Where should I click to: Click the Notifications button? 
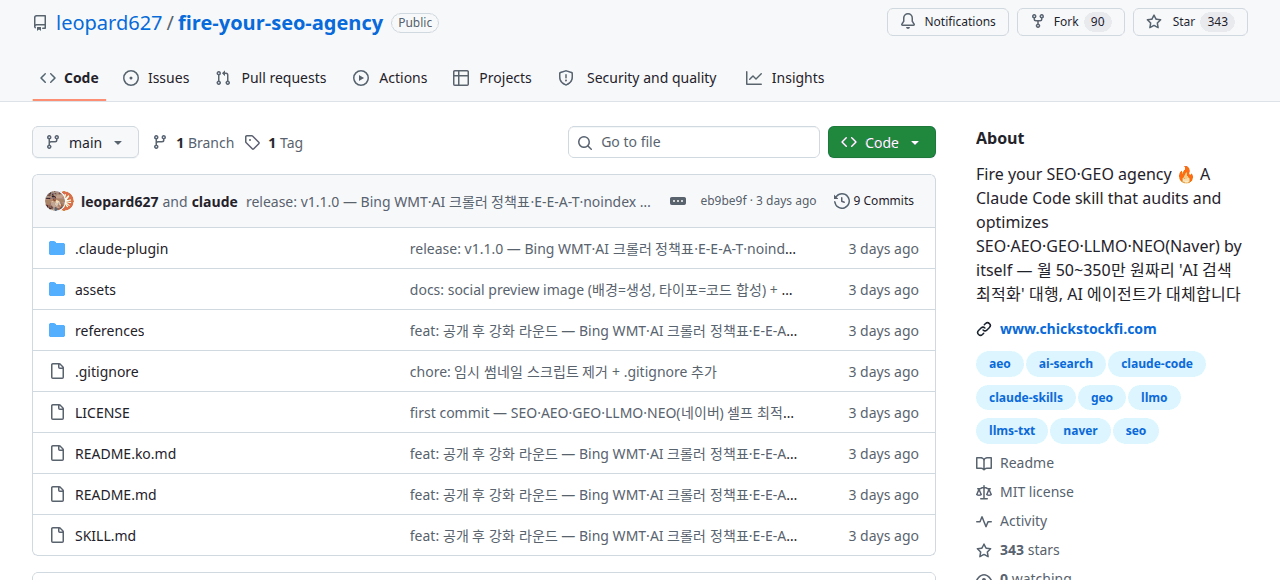coord(948,22)
